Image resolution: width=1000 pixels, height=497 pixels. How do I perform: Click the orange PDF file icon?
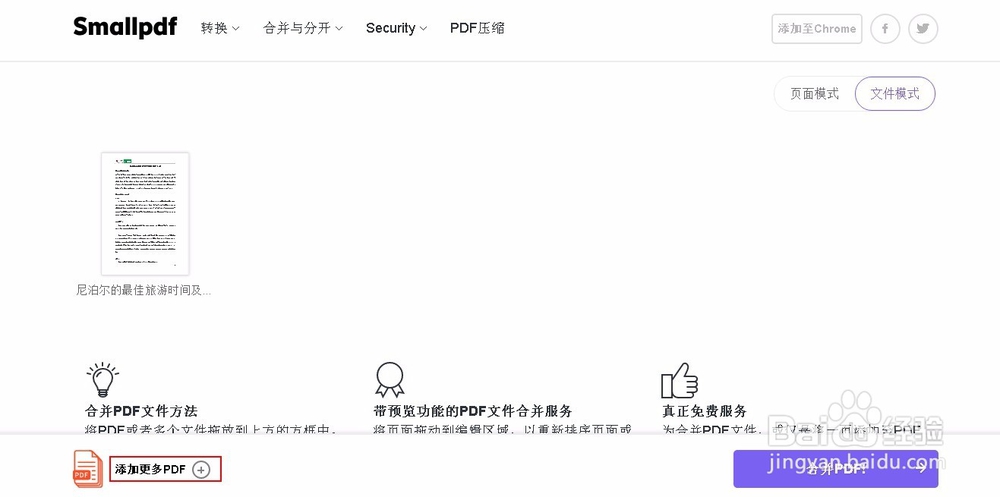[x=88, y=469]
